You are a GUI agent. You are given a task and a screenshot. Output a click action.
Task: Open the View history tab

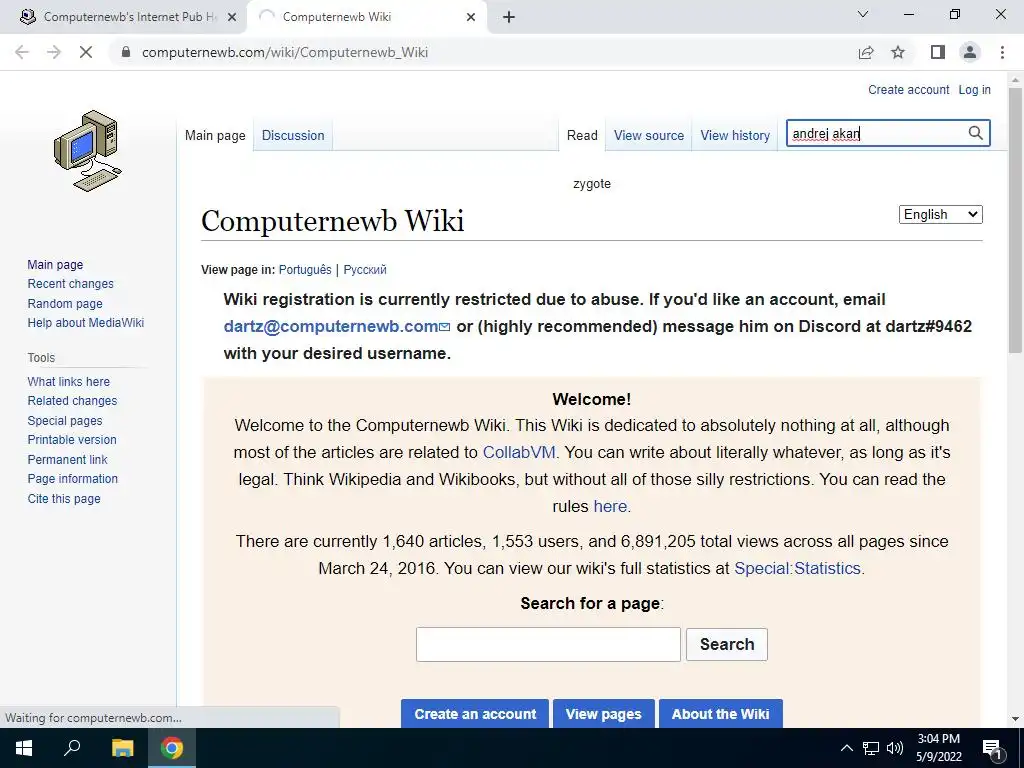(735, 135)
